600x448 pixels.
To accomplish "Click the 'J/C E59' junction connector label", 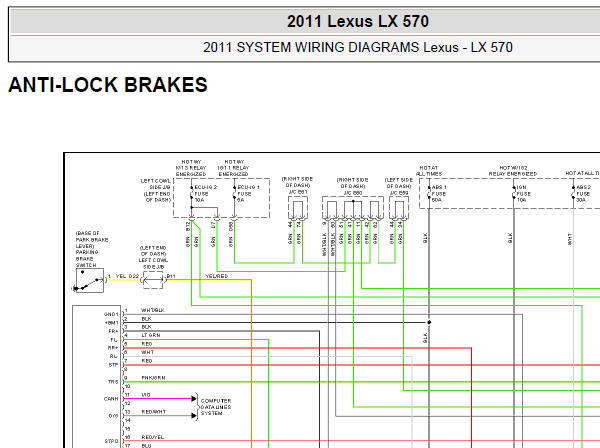I will click(x=399, y=193).
